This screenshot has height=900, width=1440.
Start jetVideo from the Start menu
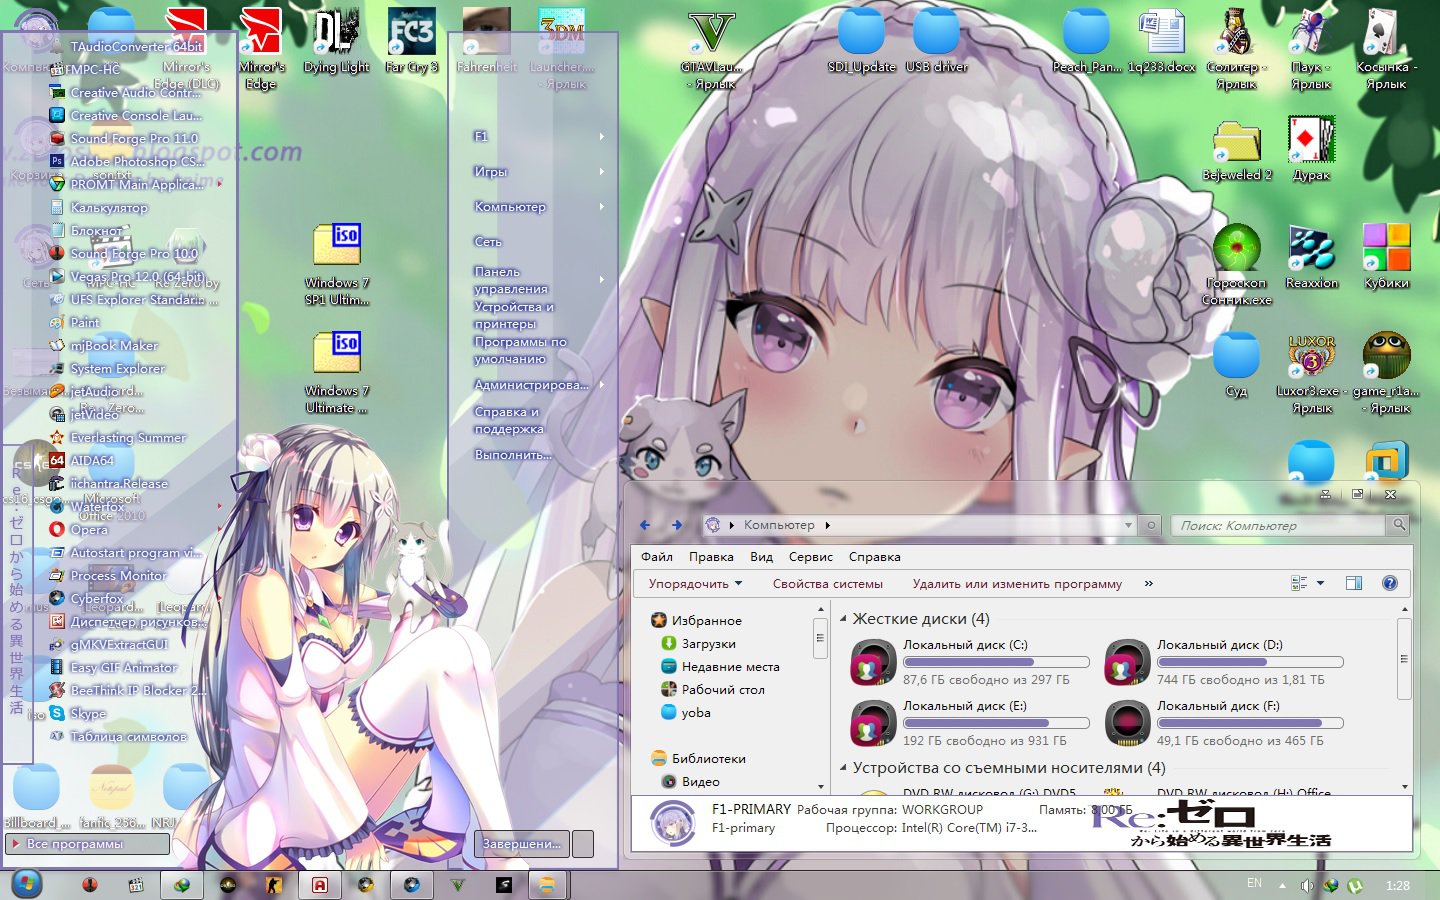point(84,414)
